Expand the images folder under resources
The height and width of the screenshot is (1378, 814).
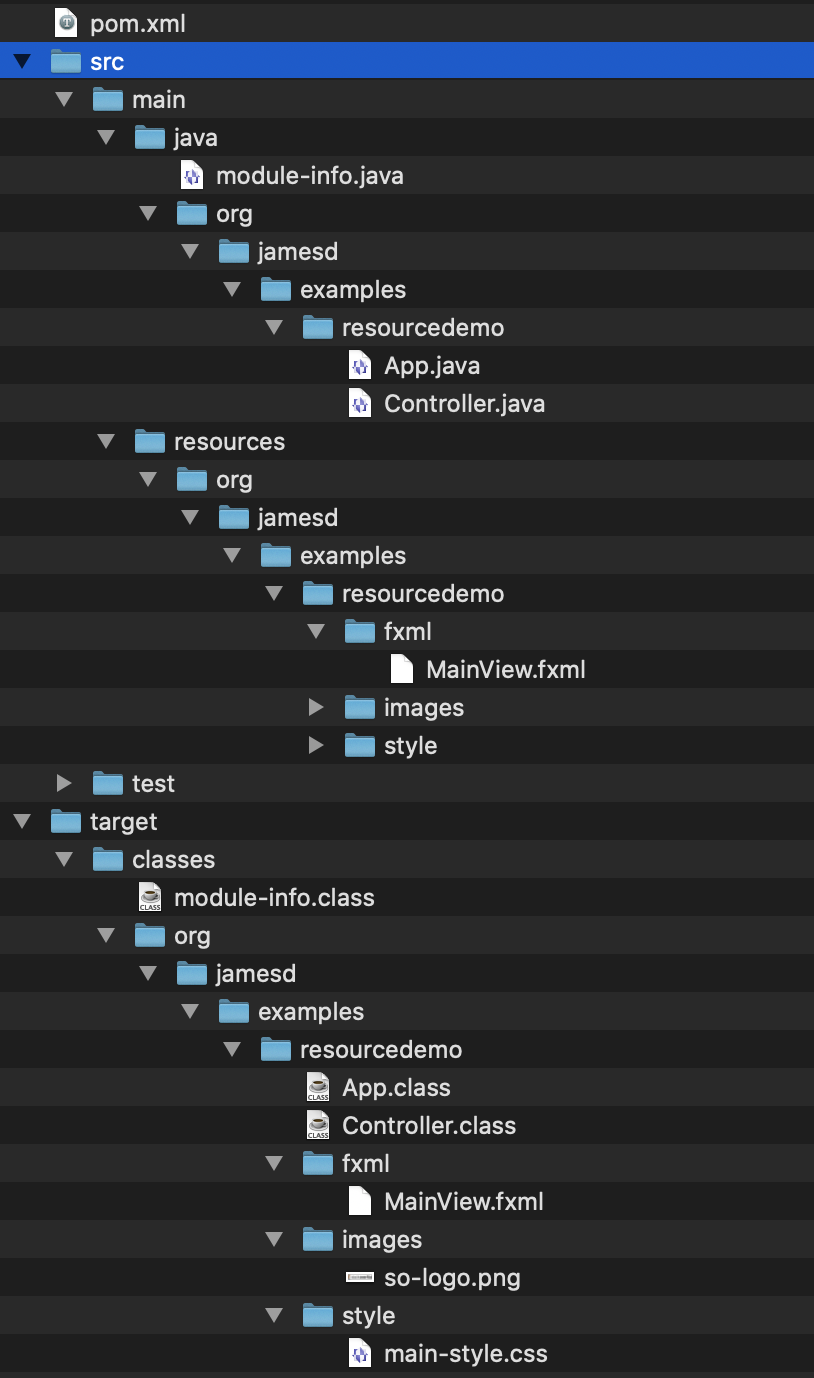tap(317, 707)
